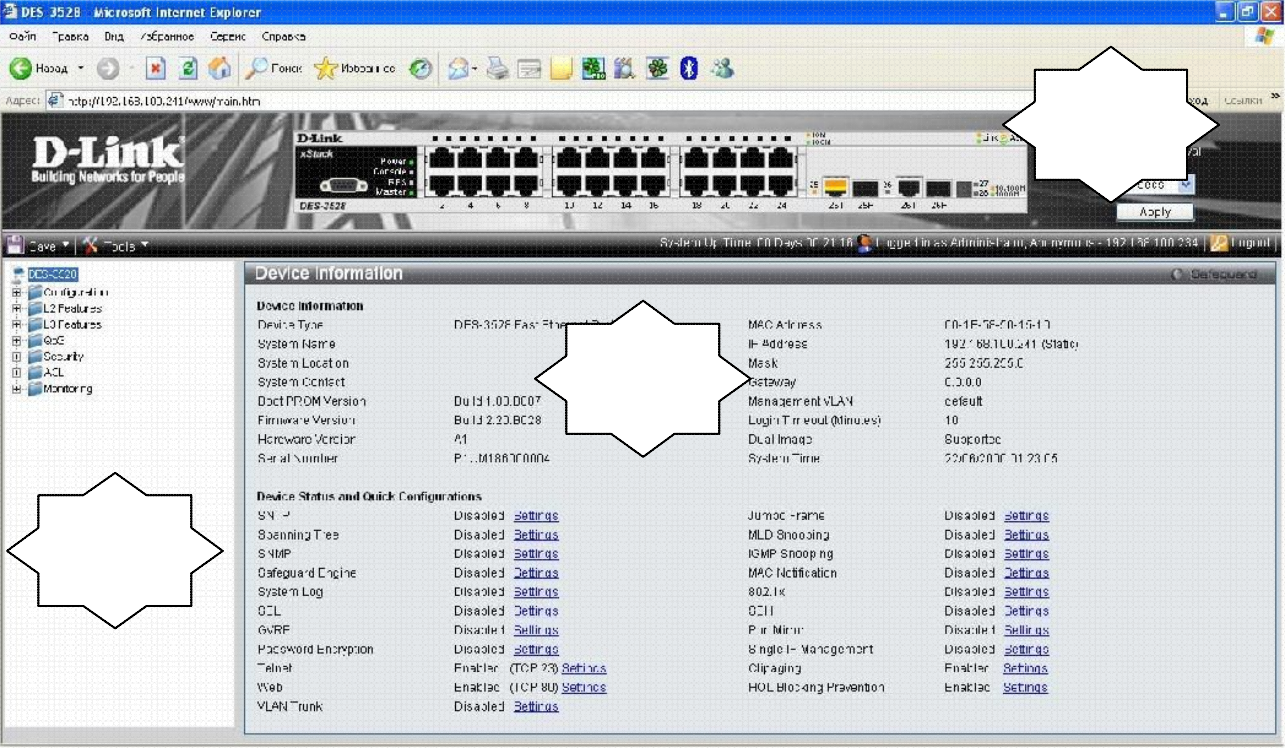
Task: Open Messenger people icon in toolbar
Action: pyautogui.click(x=722, y=68)
